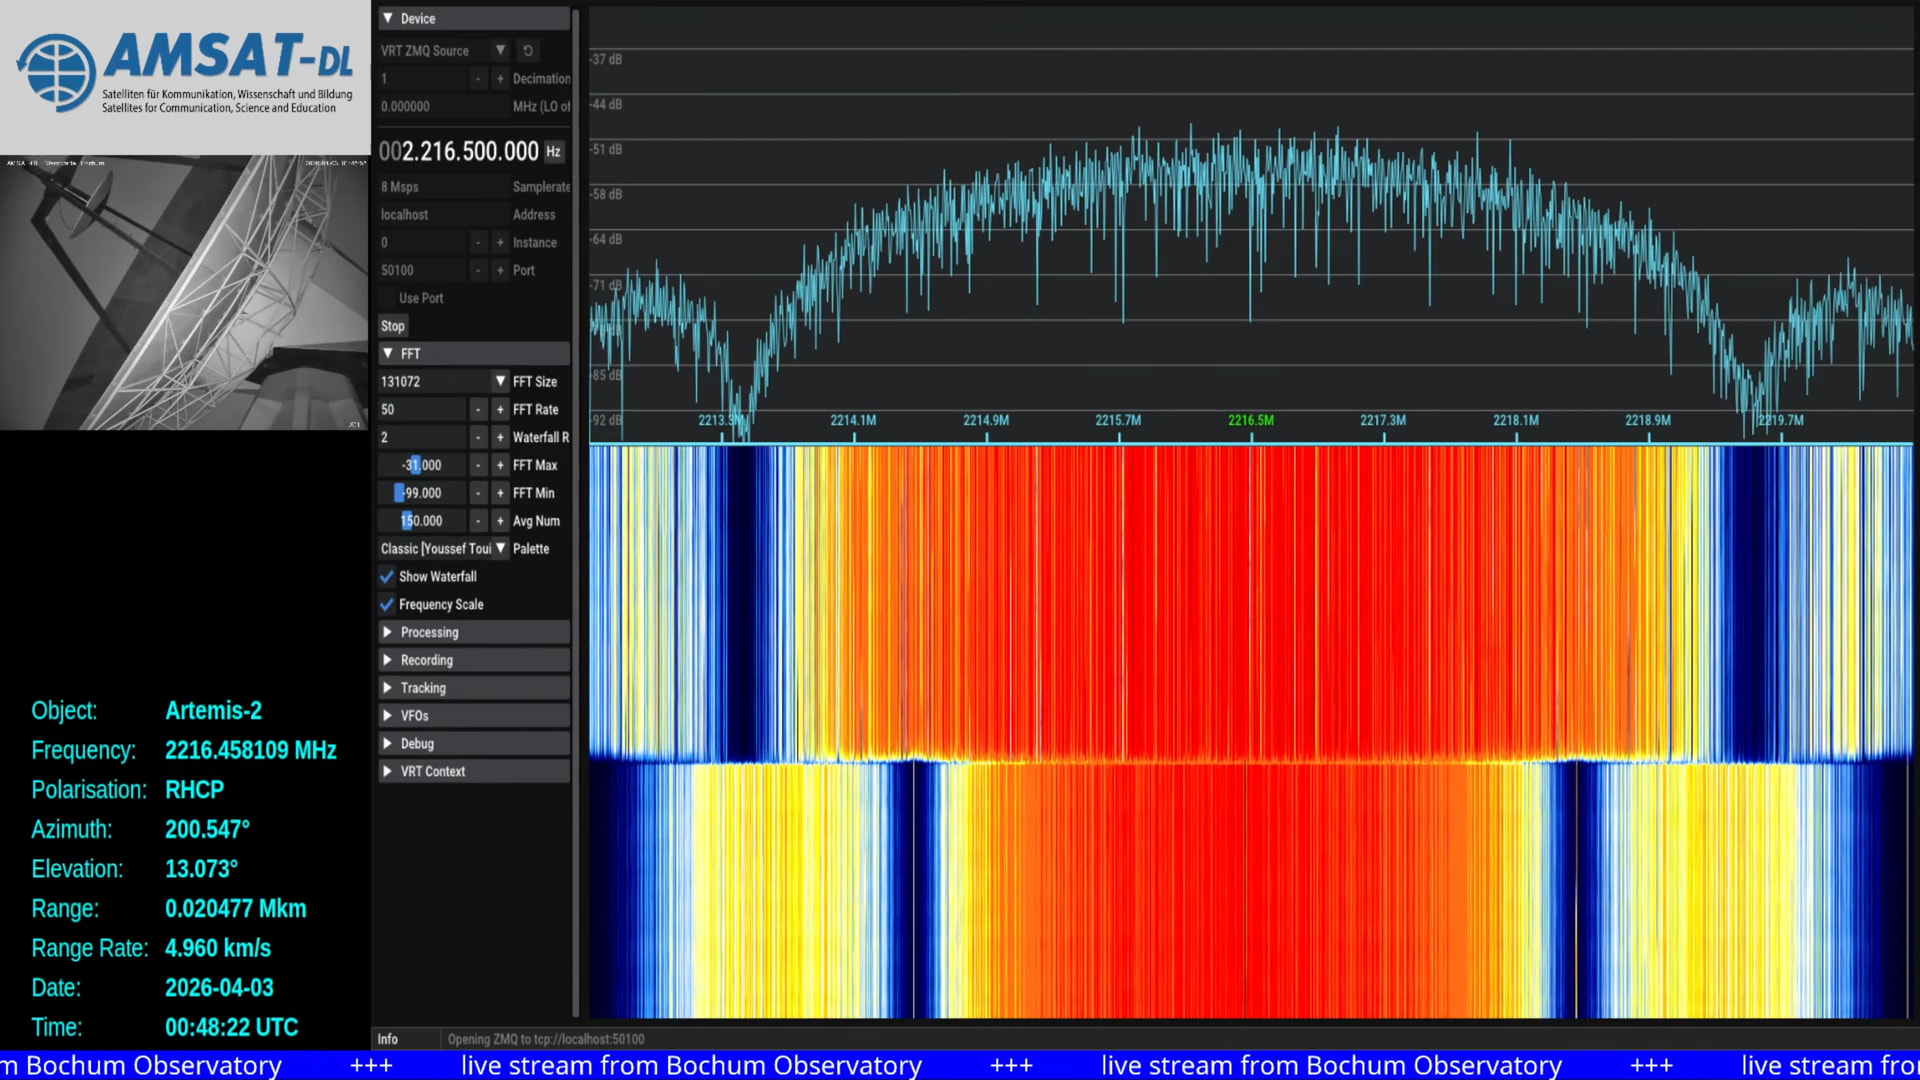Click the FFT Min slider field

coord(422,493)
